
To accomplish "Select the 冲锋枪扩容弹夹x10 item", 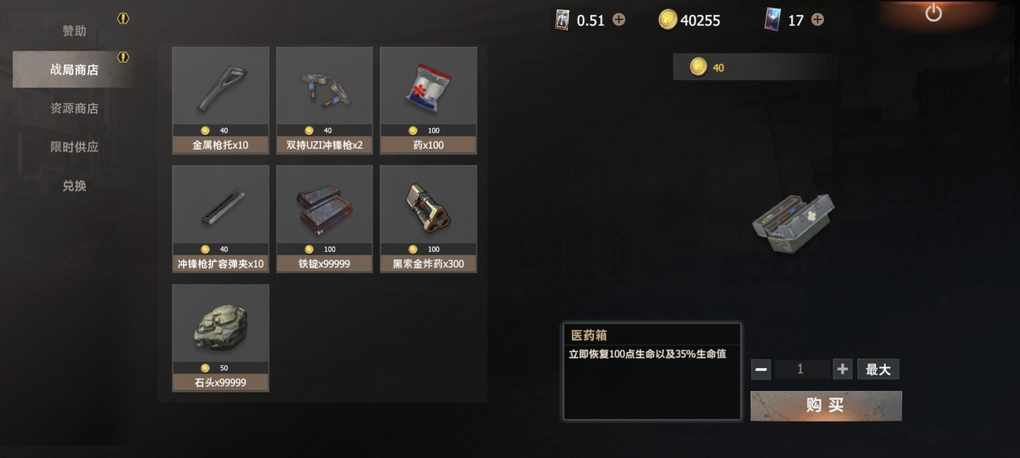I will (x=221, y=219).
